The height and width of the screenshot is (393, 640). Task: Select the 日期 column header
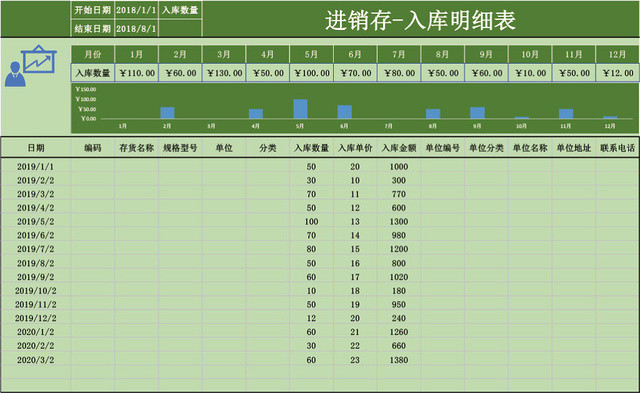[36, 148]
